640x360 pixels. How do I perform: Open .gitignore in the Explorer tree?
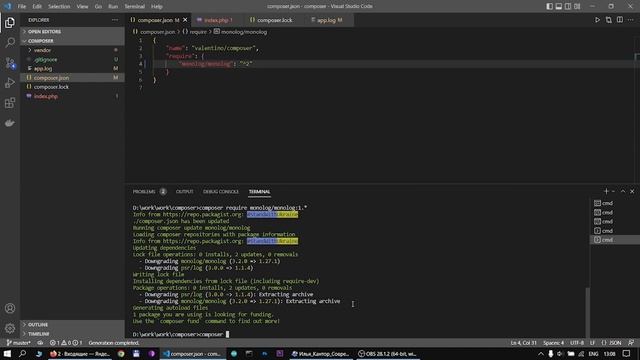(72, 60)
